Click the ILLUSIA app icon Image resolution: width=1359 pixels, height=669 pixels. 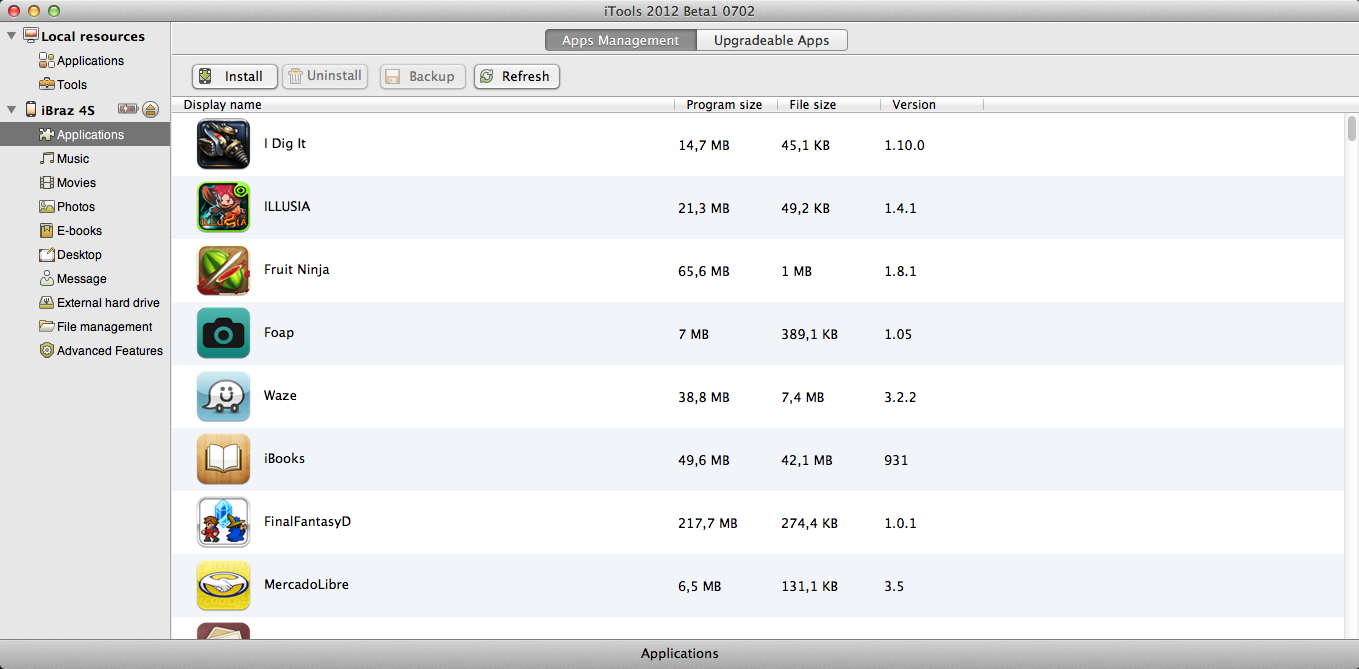(223, 207)
